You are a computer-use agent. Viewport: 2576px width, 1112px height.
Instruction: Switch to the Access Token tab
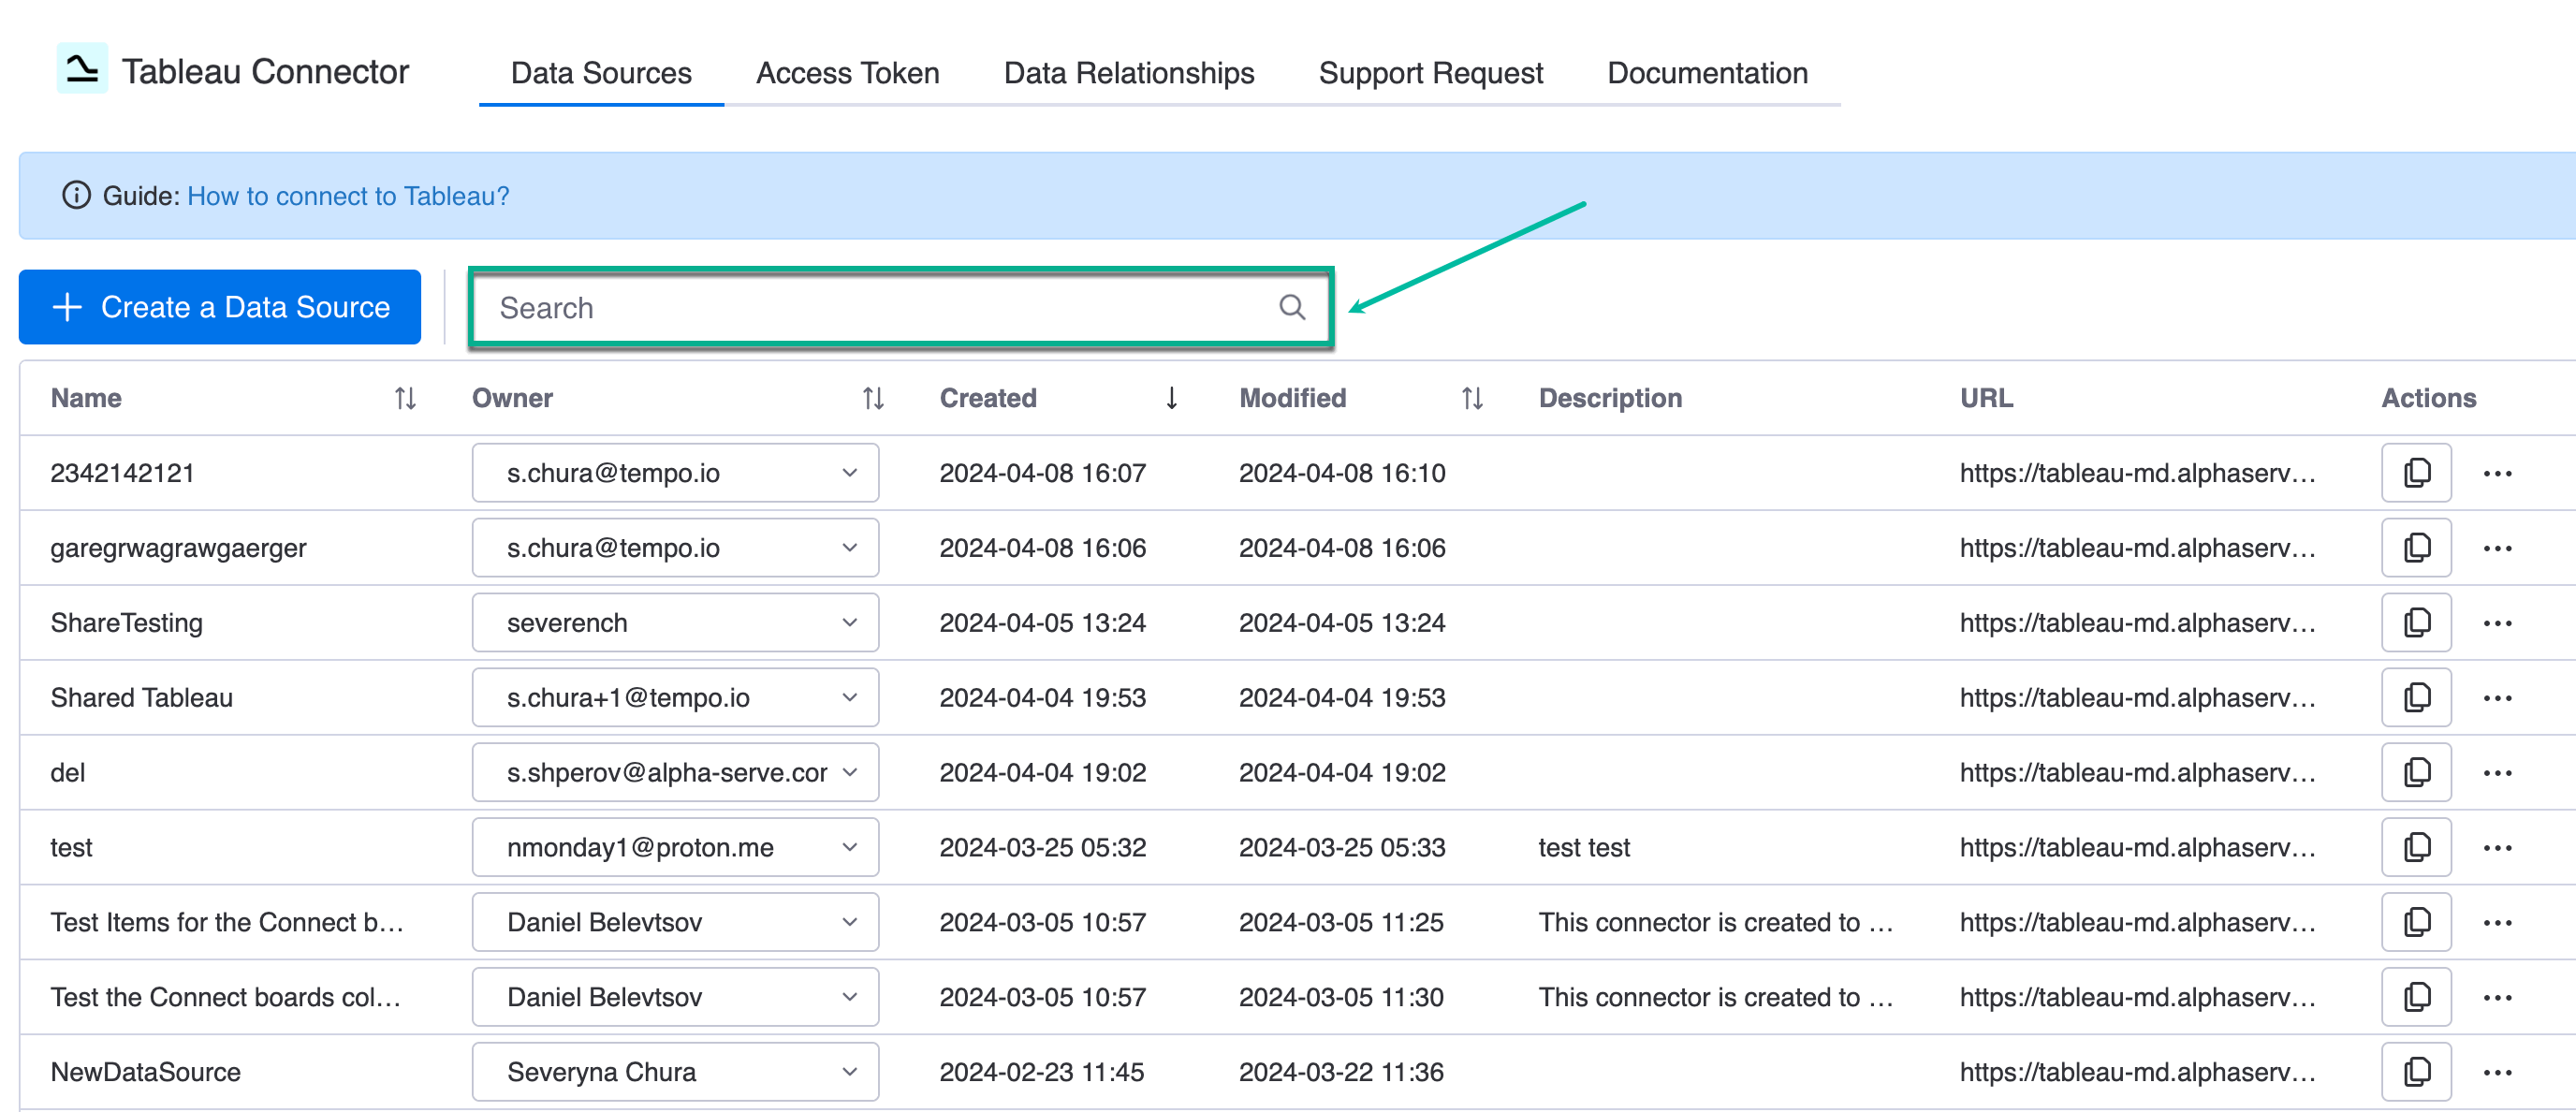click(847, 72)
